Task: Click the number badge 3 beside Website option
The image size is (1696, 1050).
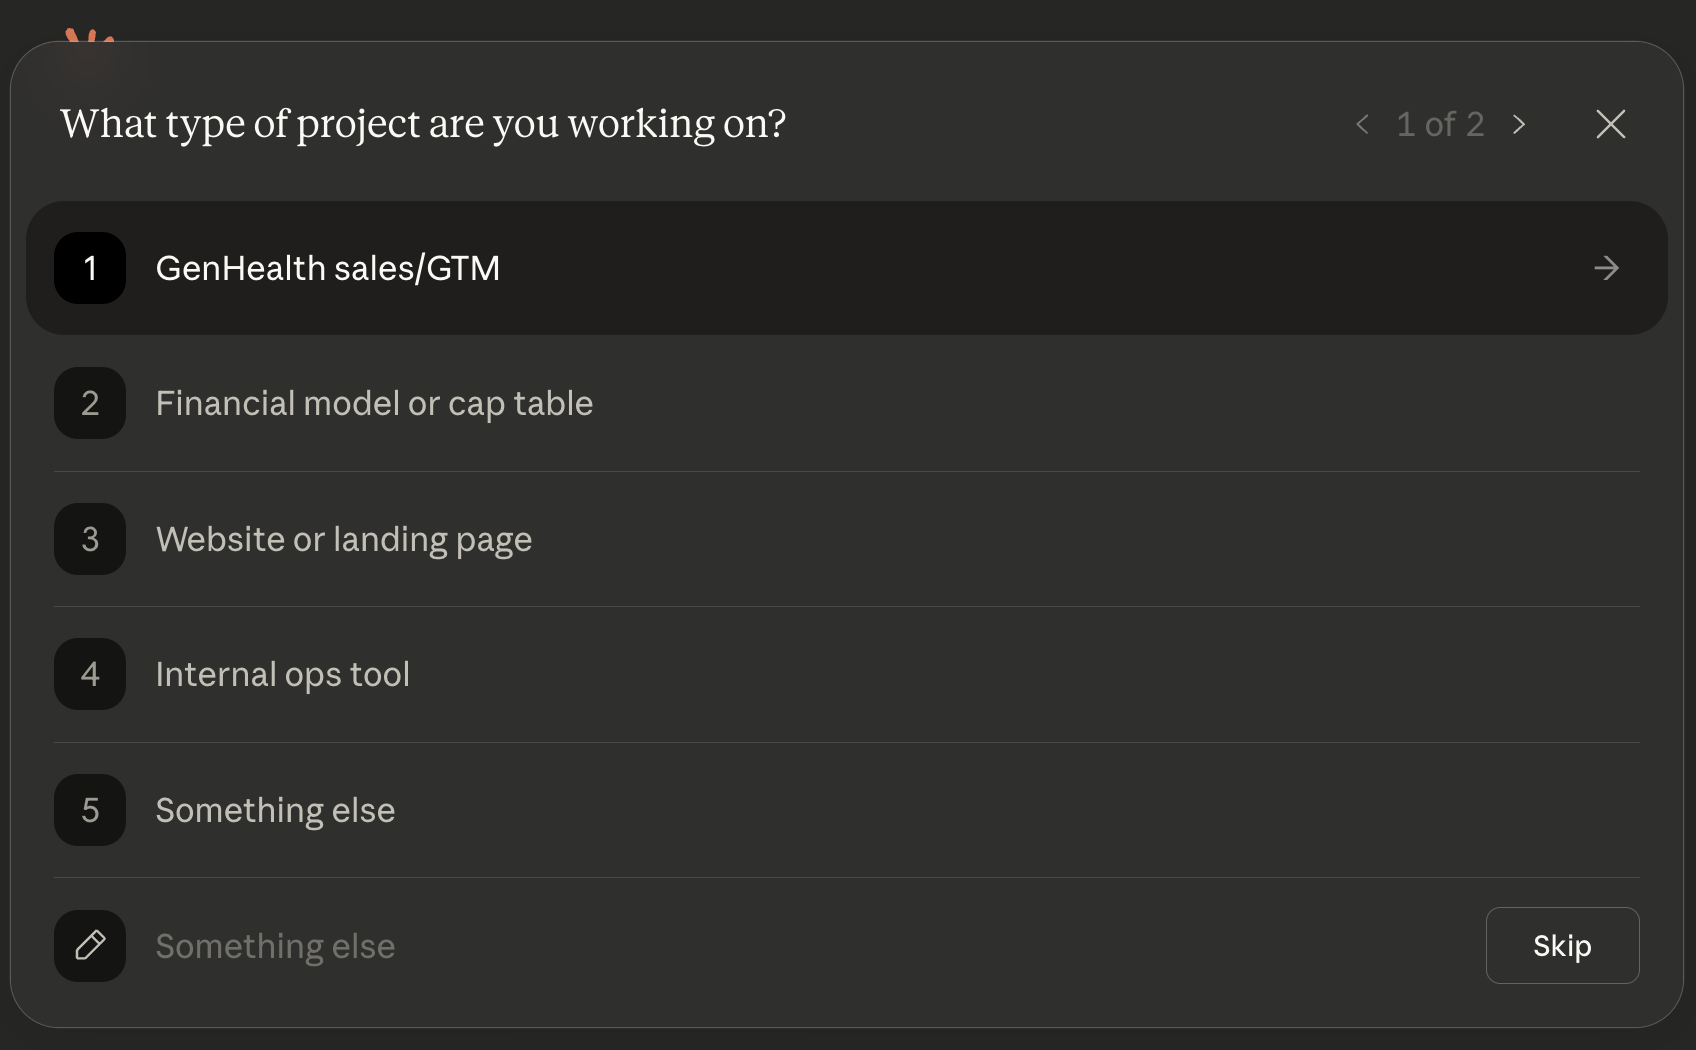Action: pos(90,539)
